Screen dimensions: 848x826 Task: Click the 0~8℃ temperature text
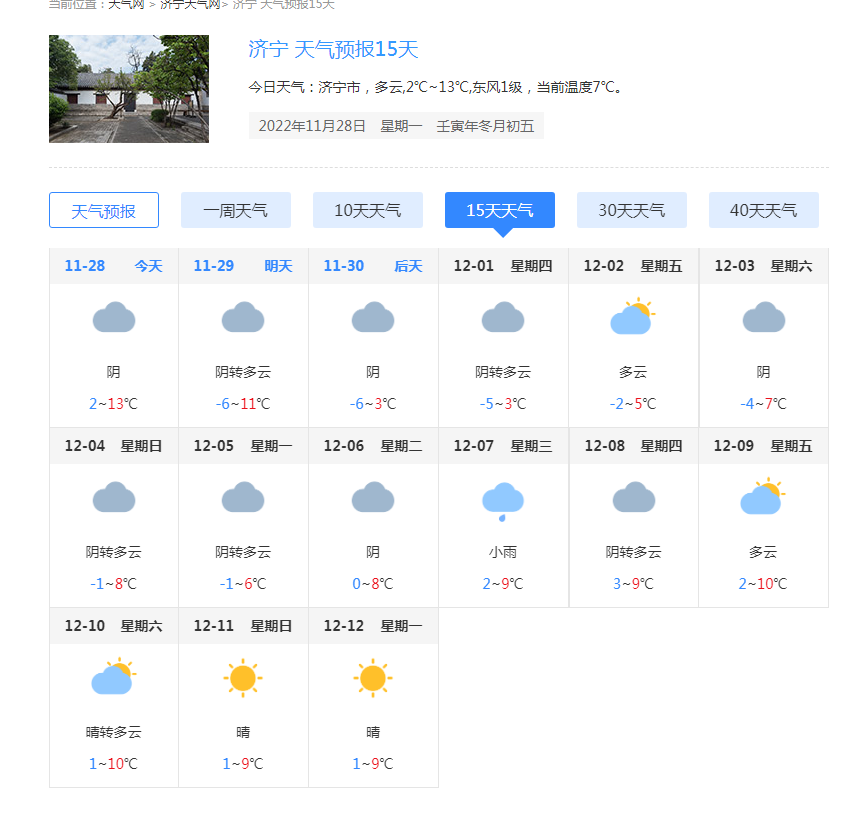[x=373, y=584]
